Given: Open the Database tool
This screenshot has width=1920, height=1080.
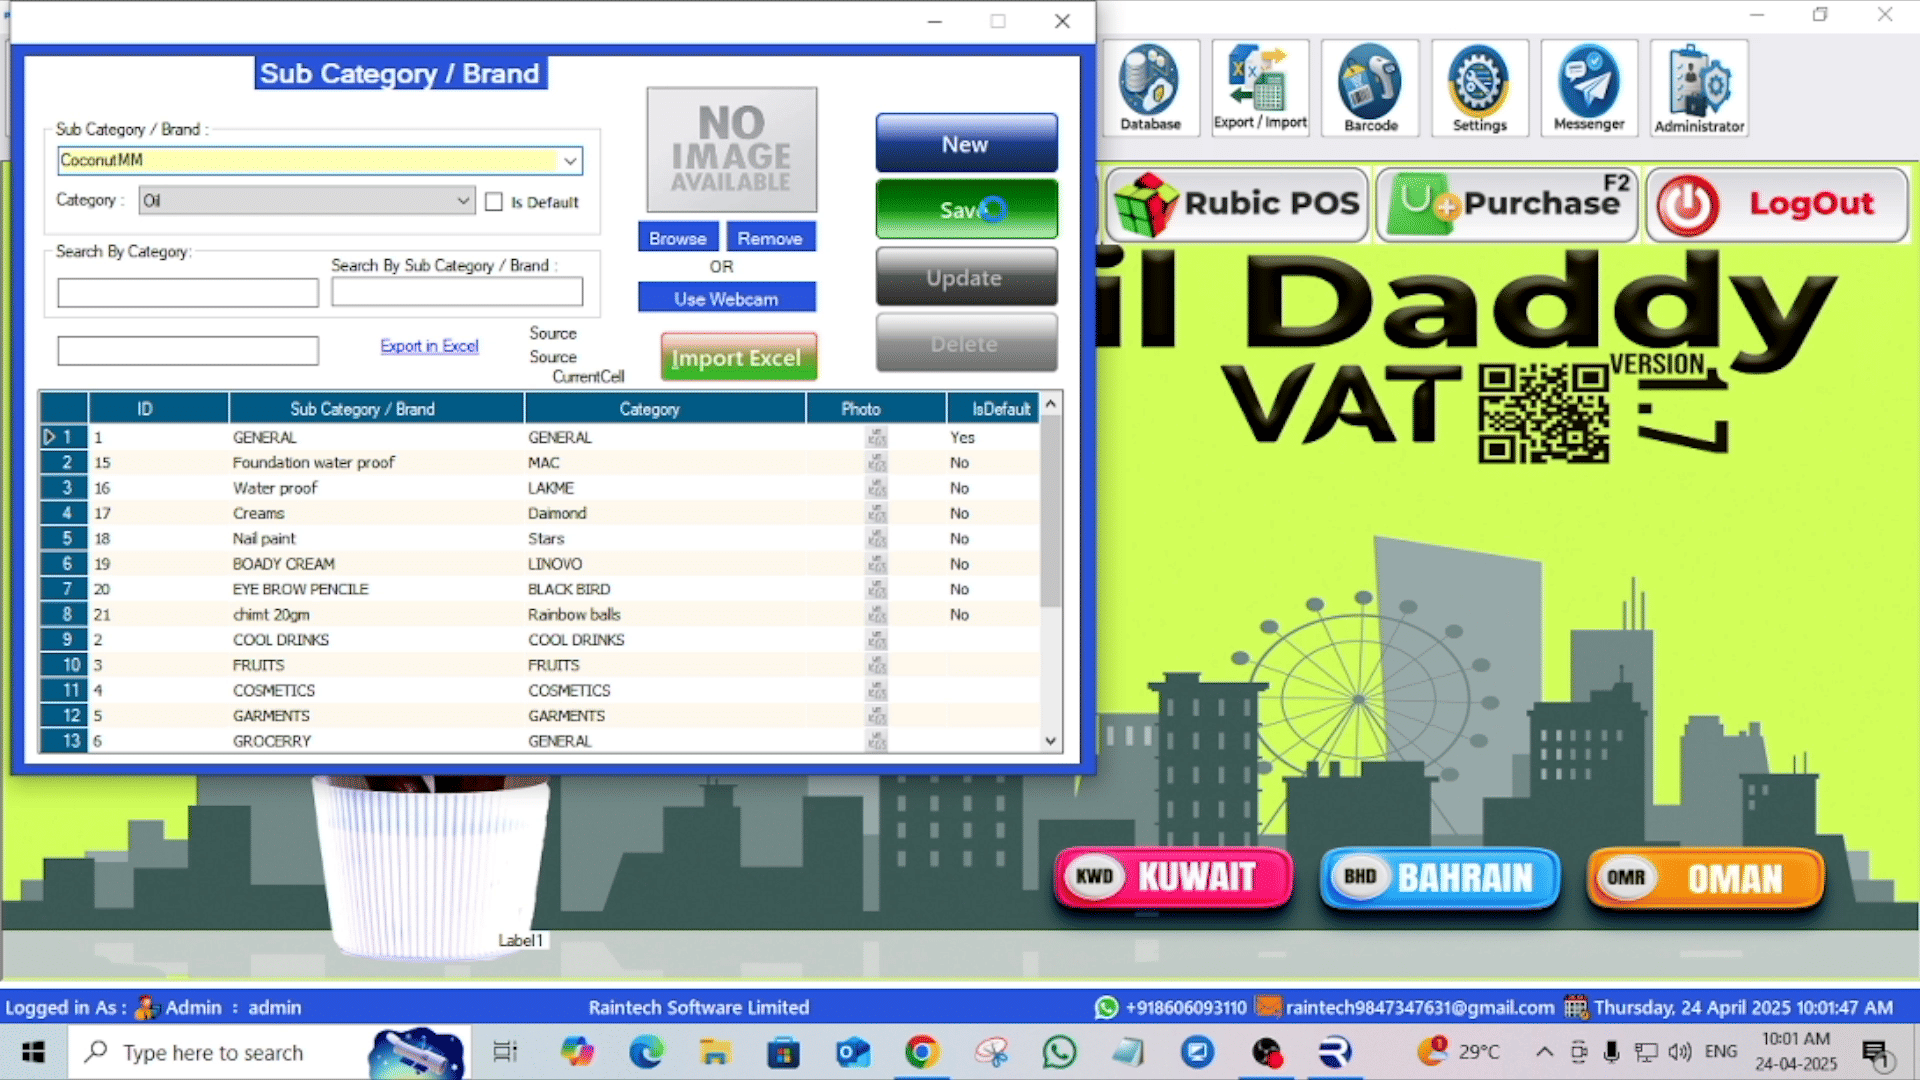Looking at the screenshot, I should (x=1150, y=88).
